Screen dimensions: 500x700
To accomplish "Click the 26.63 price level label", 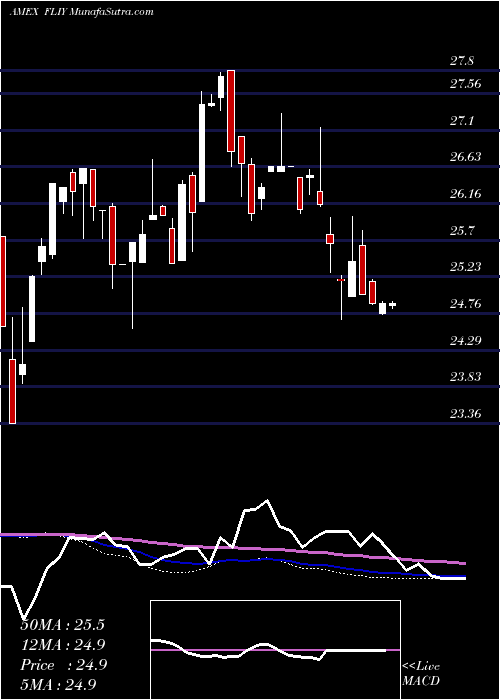I will 465,157.
